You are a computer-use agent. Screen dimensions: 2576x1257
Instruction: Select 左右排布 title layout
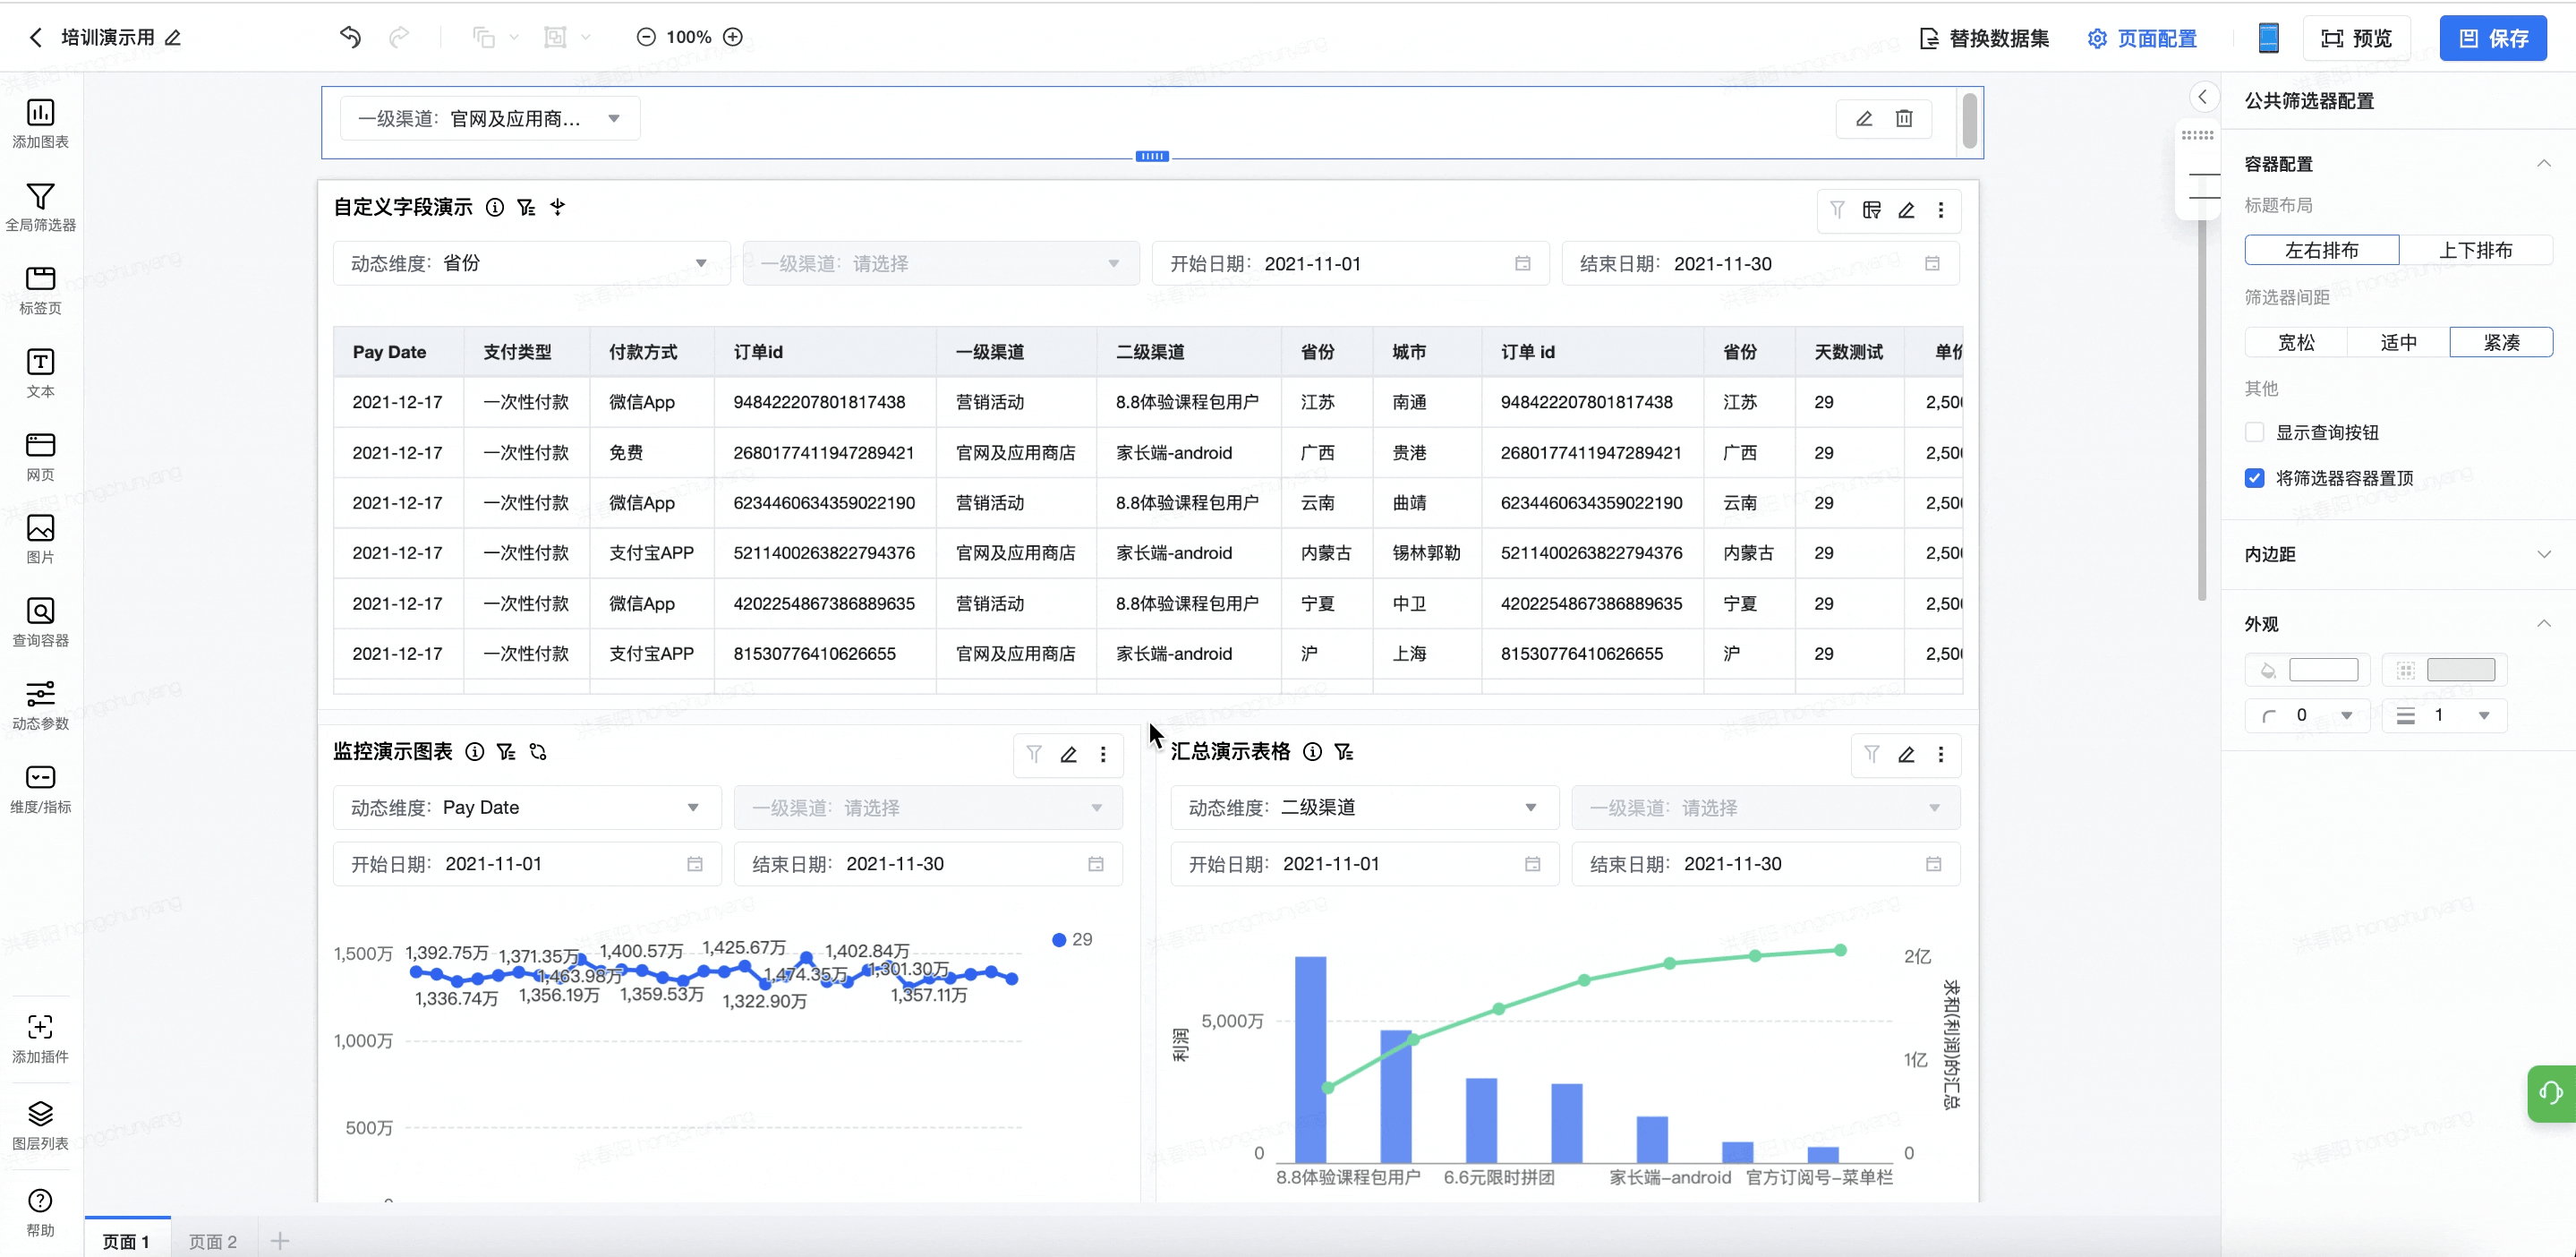2321,250
